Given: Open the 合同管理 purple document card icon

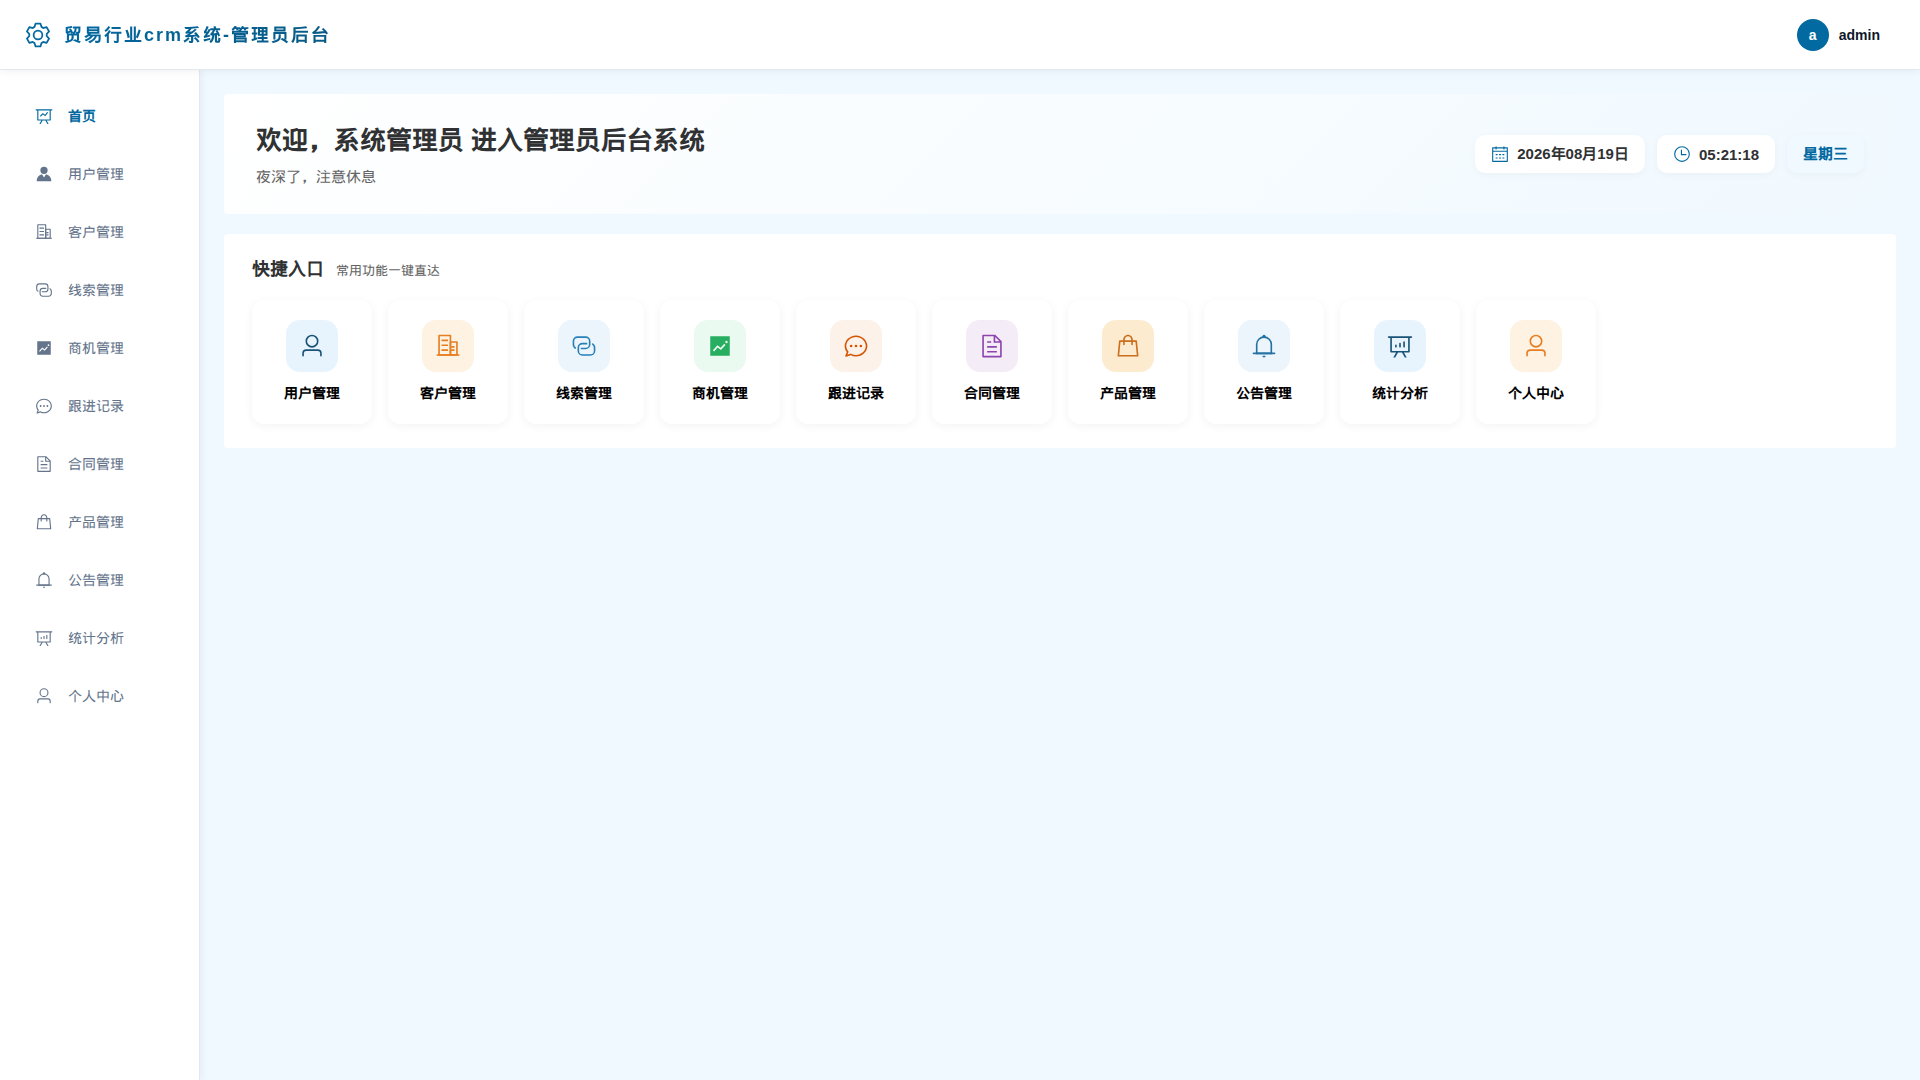Looking at the screenshot, I should point(992,346).
